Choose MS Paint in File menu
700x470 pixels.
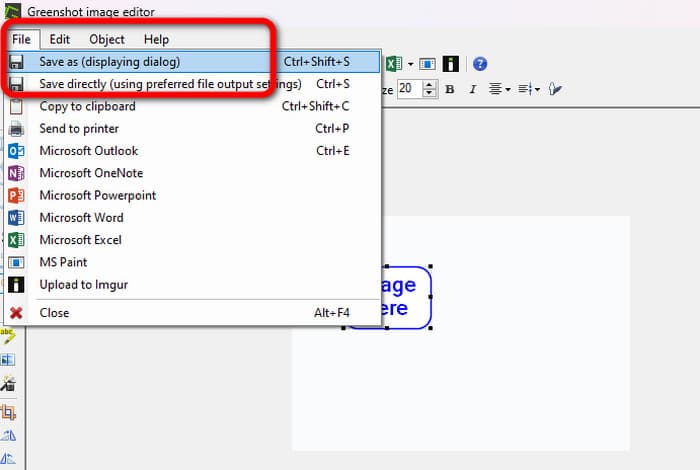192,262
